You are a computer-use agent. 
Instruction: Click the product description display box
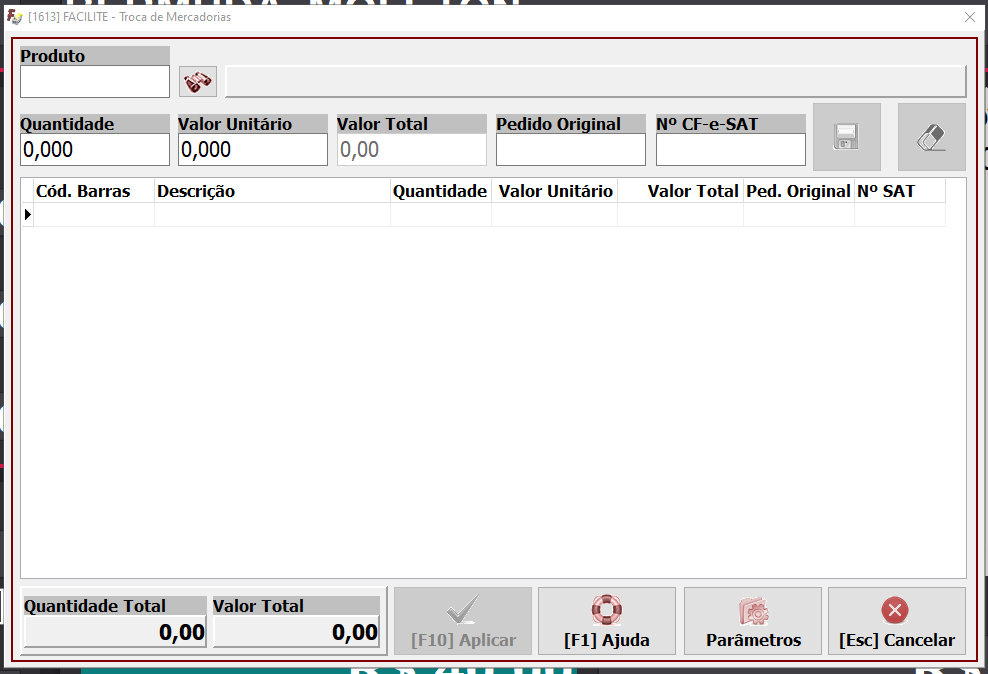point(595,82)
